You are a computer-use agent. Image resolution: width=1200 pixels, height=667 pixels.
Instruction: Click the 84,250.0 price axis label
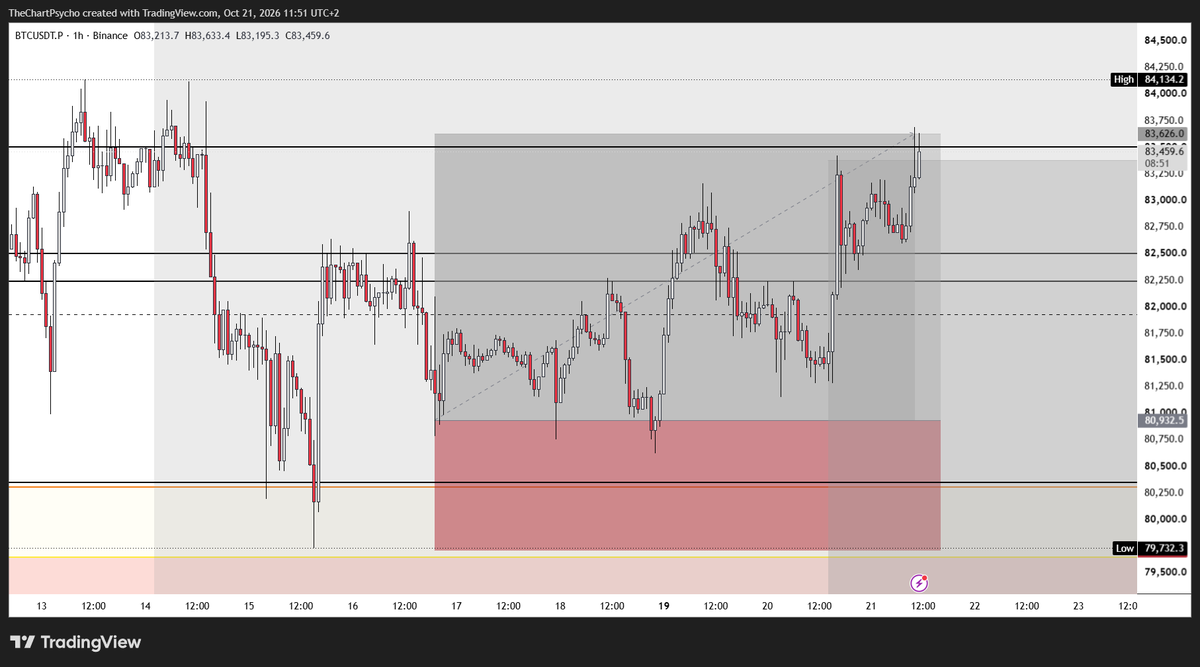point(1165,66)
